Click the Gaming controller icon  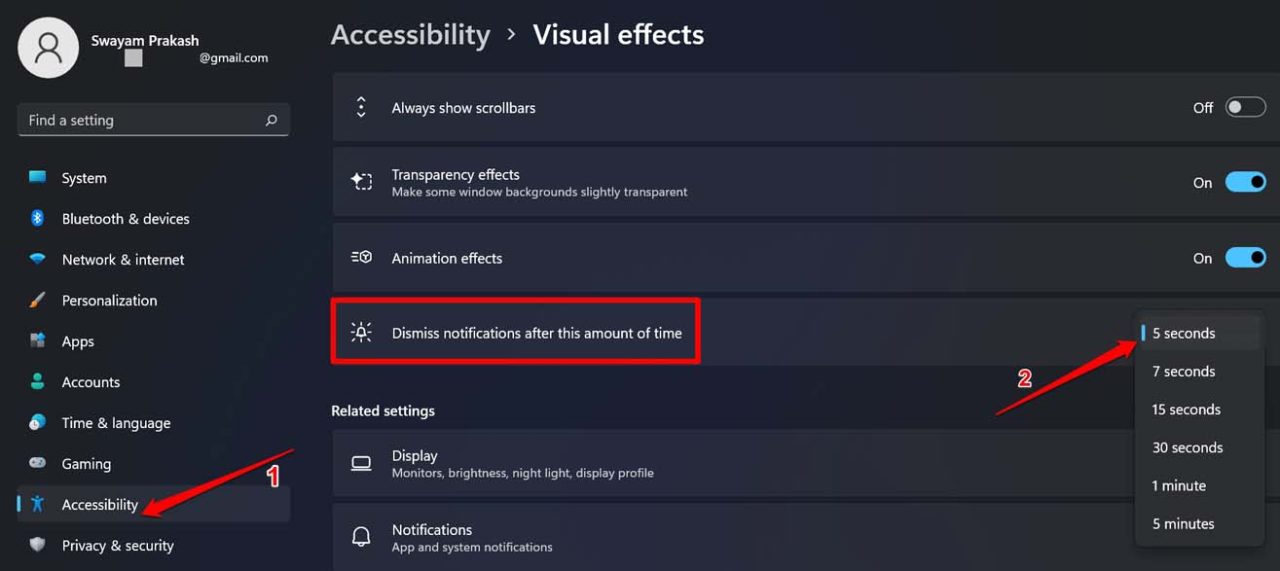pos(38,463)
